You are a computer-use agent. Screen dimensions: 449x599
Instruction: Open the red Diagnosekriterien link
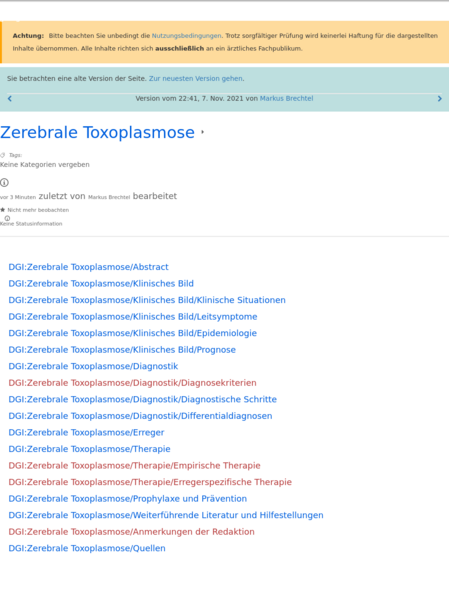pos(132,383)
